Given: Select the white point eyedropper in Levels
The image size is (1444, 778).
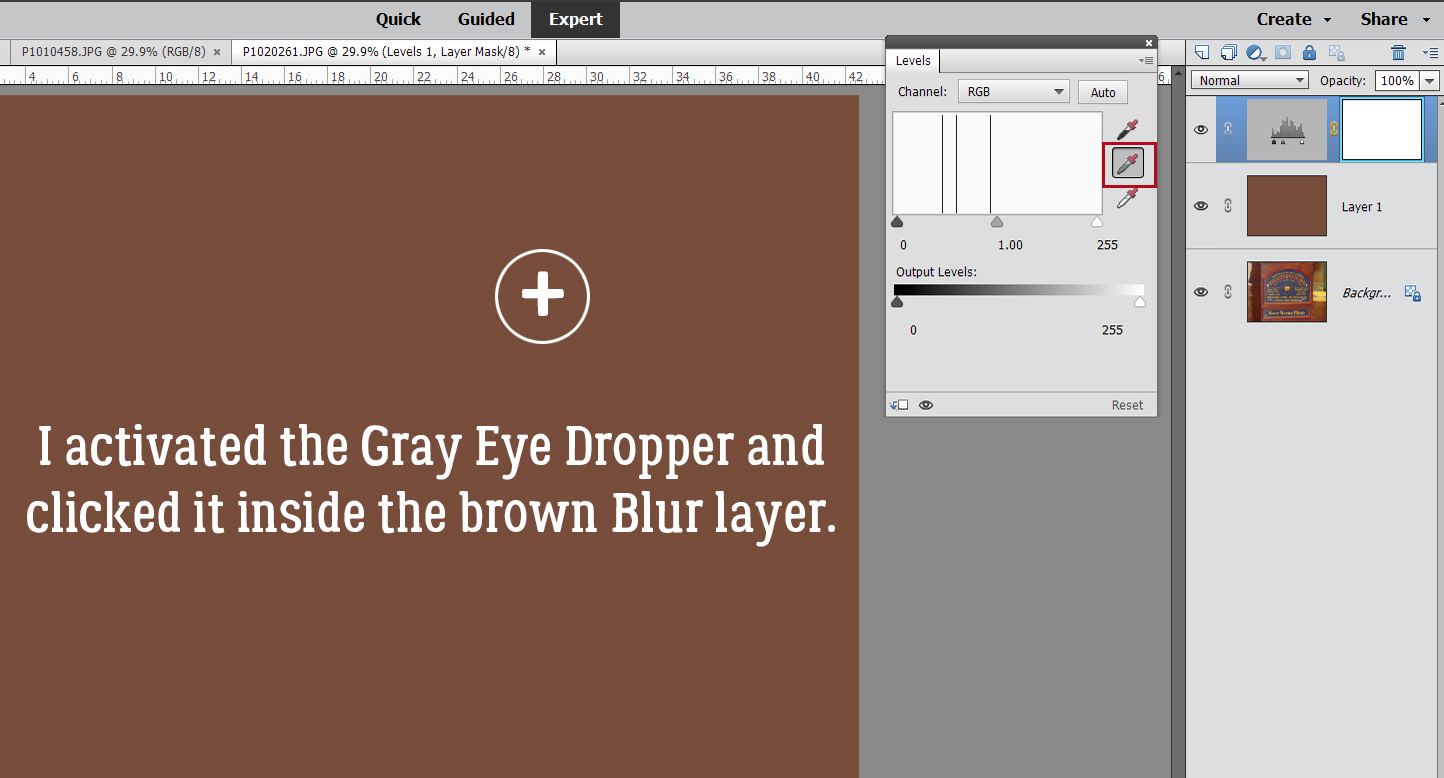Looking at the screenshot, I should tap(1128, 197).
